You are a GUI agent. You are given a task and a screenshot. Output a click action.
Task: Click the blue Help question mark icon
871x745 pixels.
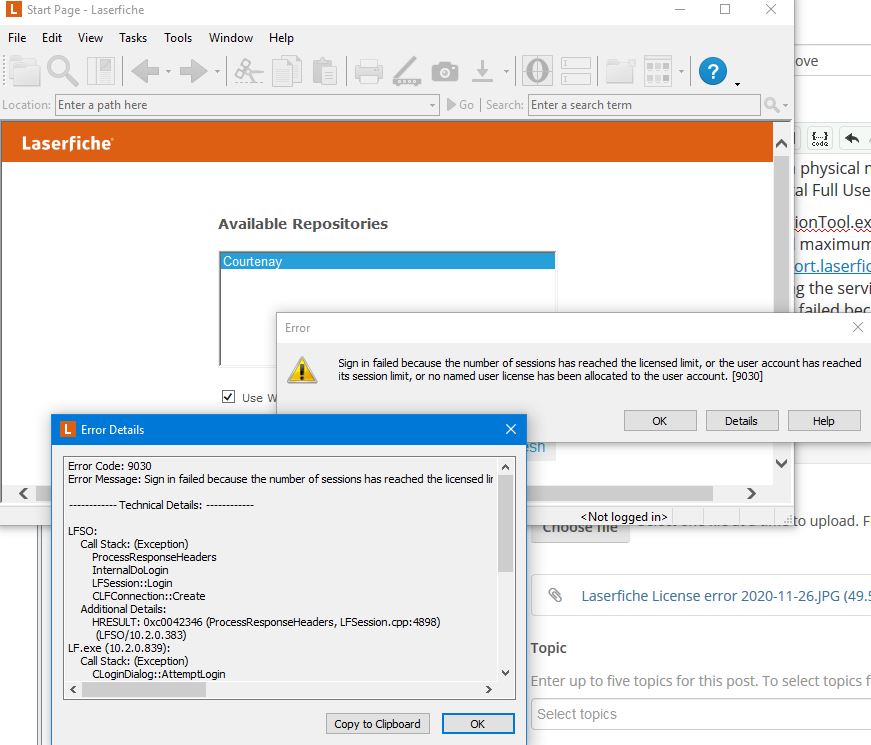pyautogui.click(x=712, y=71)
